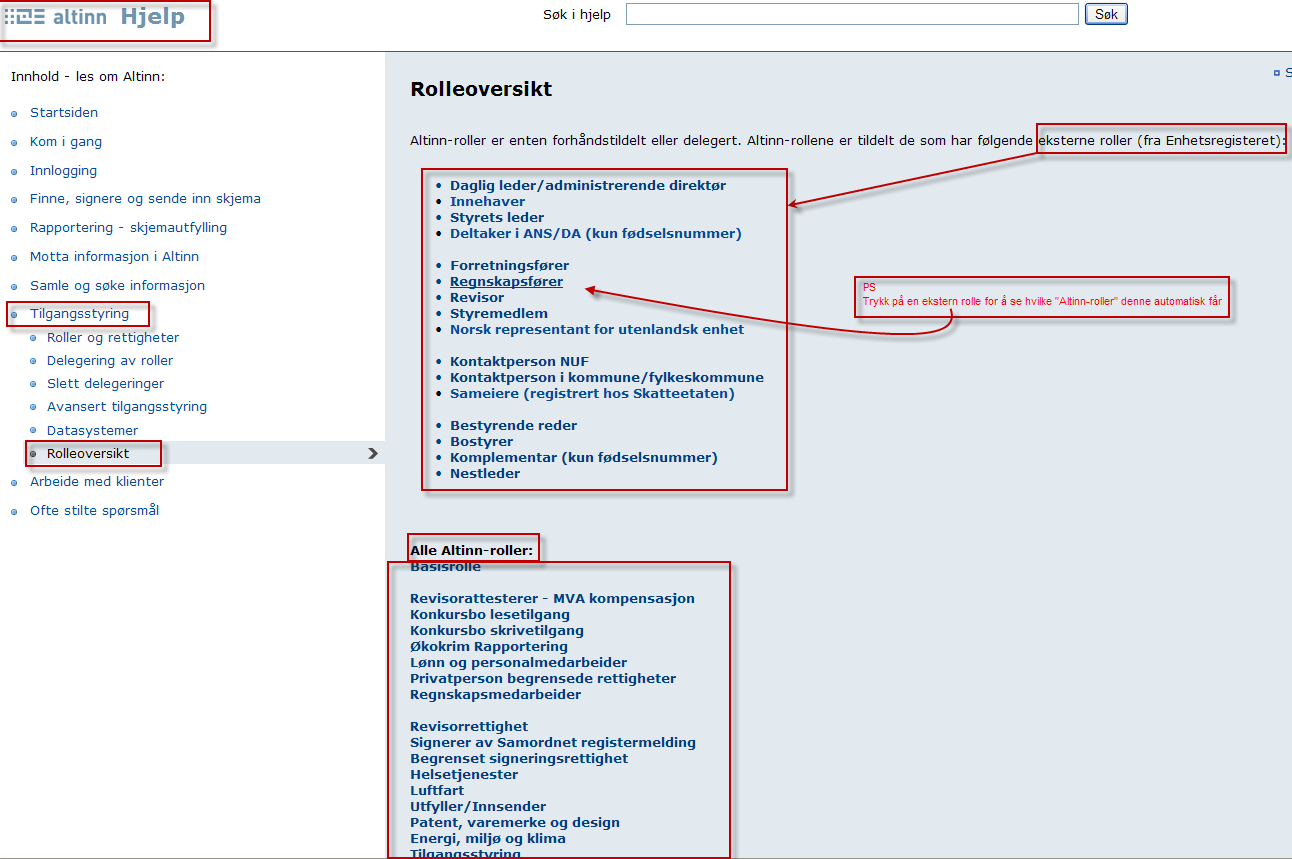
Task: Click the 'Alle Altinn-roller:' heading text
Action: 471,551
